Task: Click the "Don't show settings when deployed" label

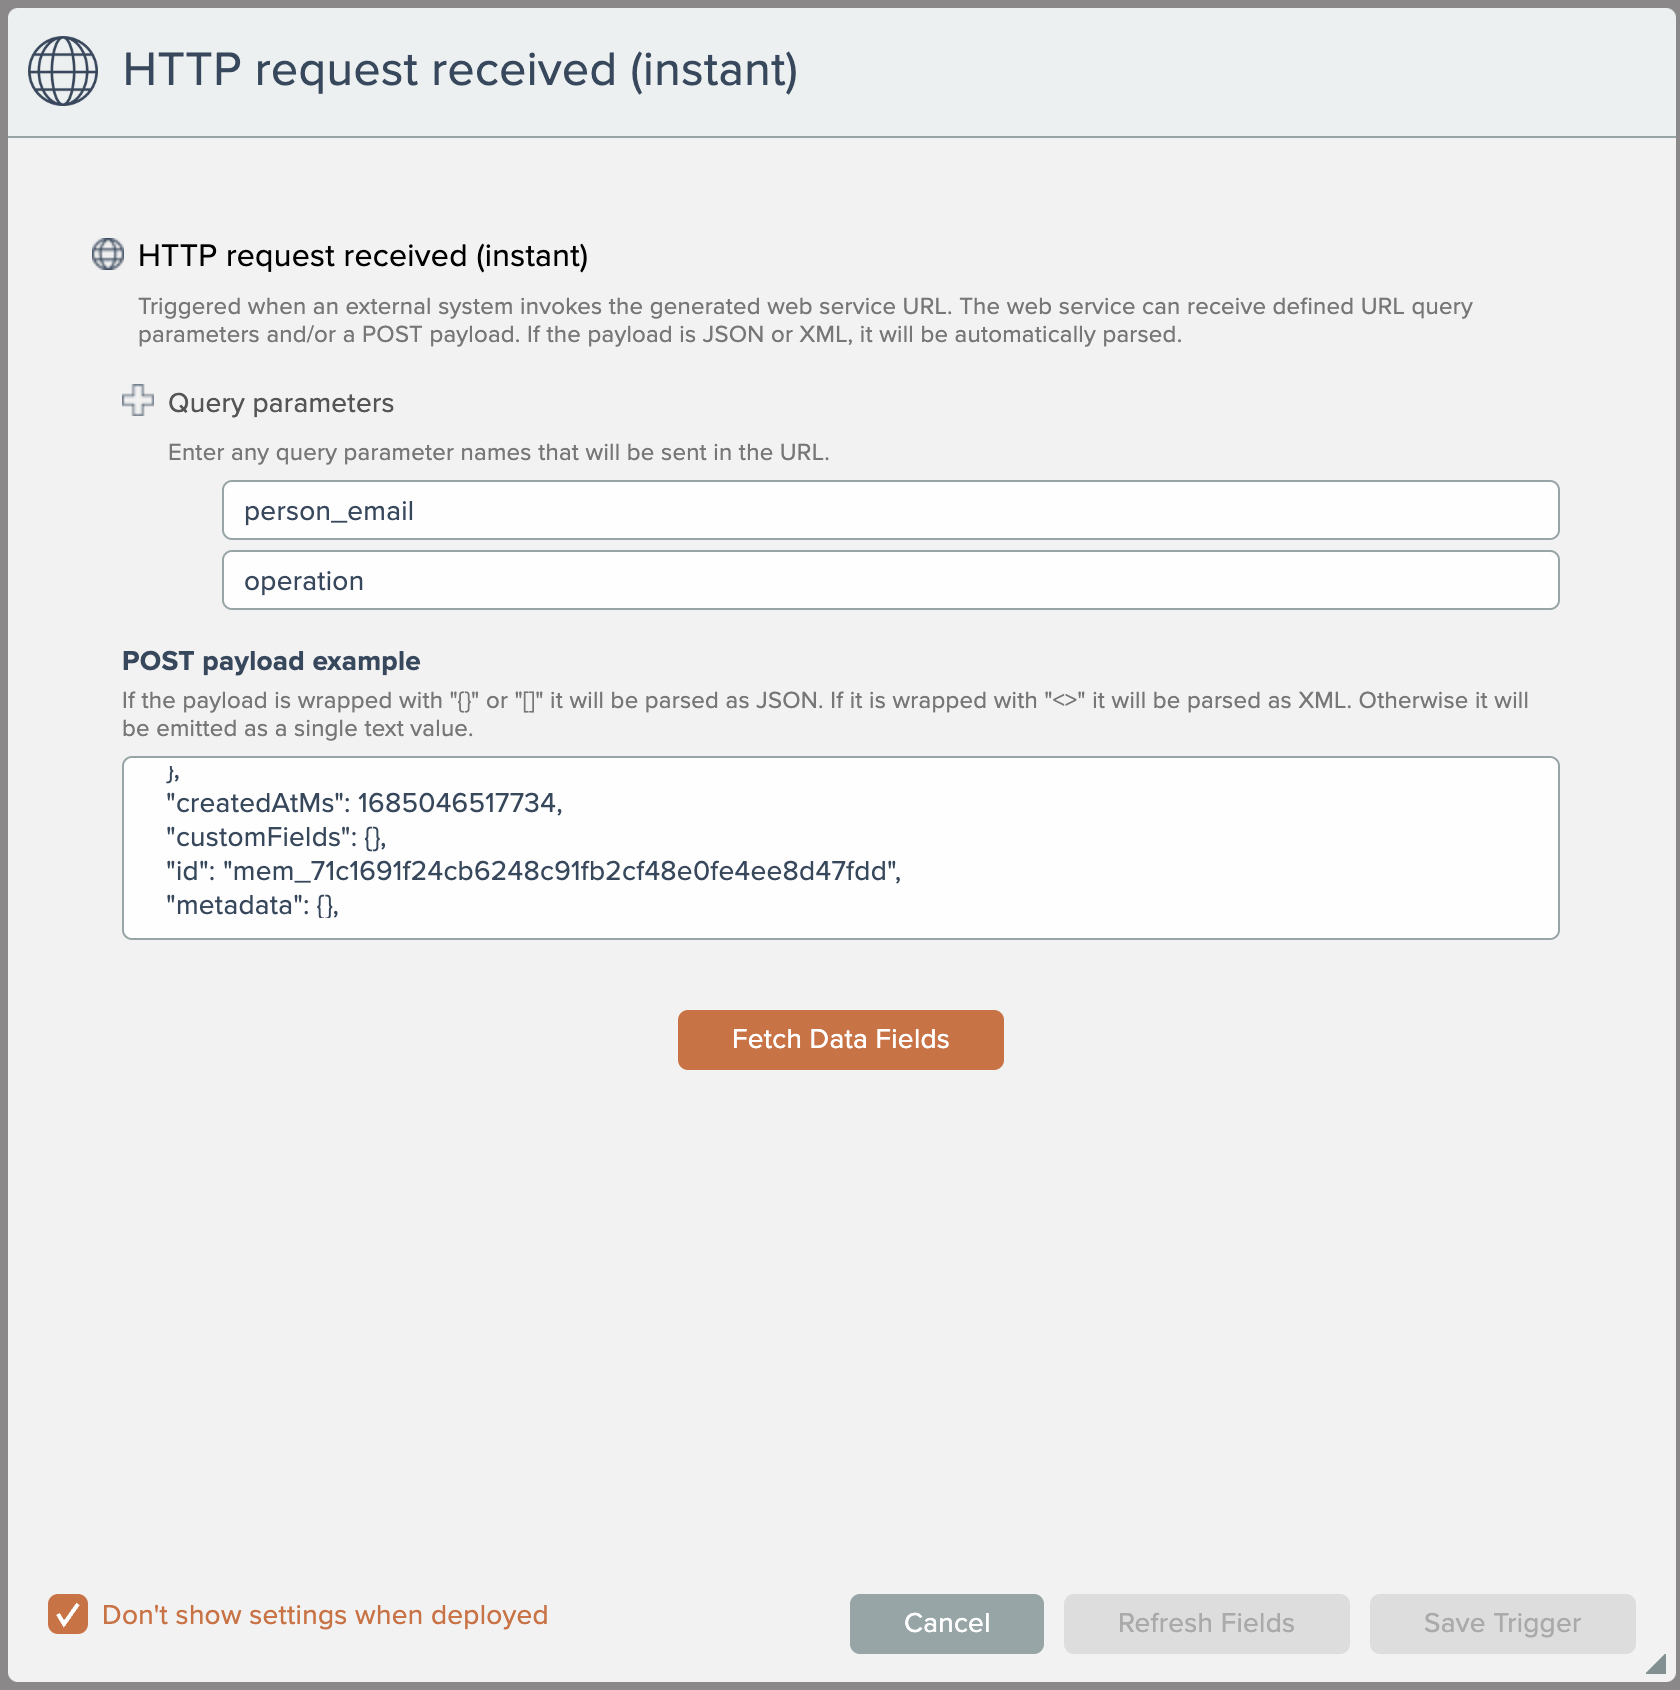Action: tap(325, 1615)
